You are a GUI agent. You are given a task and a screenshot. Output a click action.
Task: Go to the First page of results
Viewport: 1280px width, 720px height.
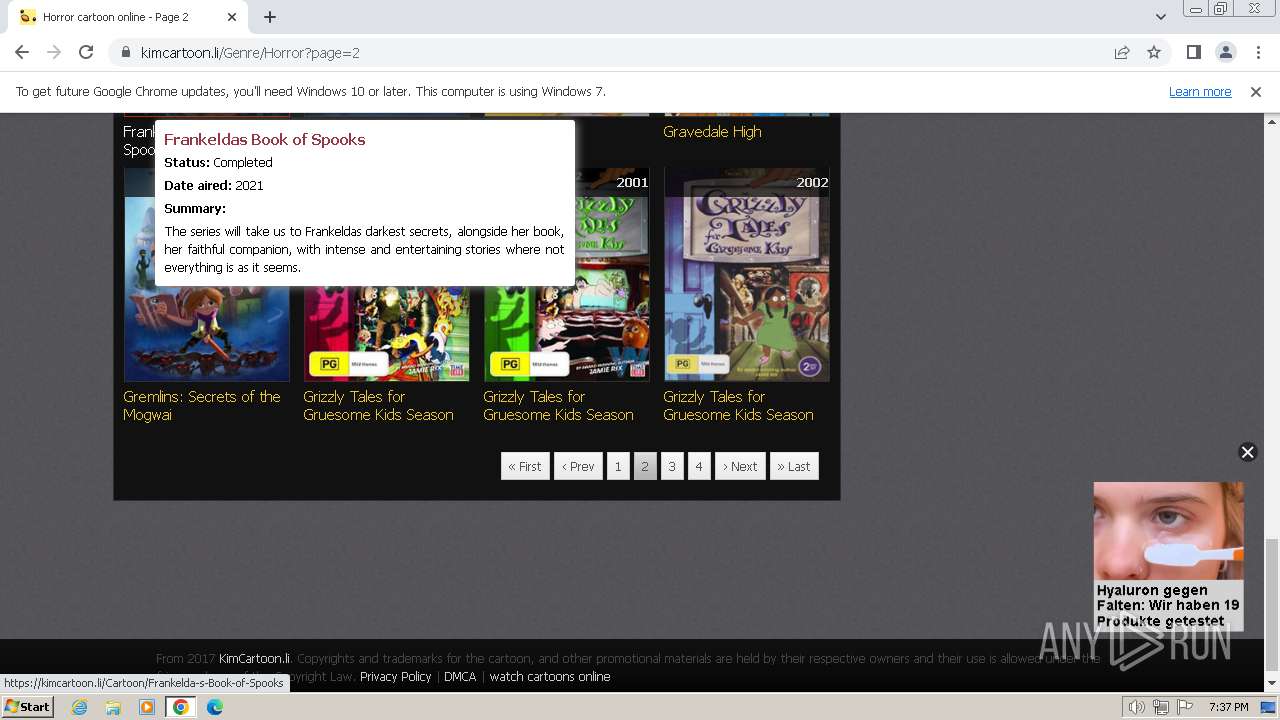(525, 466)
